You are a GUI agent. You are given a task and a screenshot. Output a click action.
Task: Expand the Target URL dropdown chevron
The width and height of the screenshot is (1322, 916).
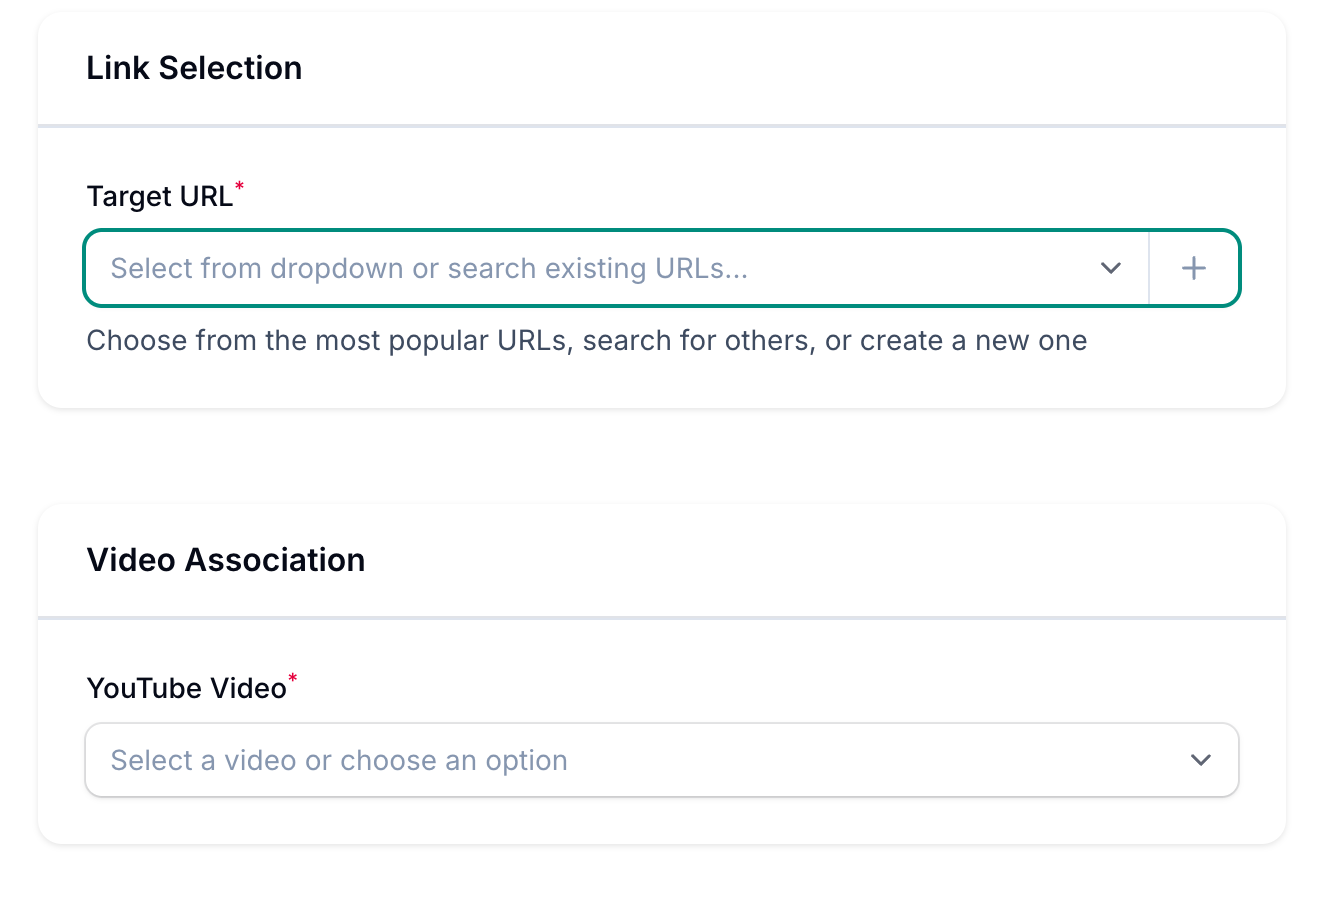coord(1110,268)
